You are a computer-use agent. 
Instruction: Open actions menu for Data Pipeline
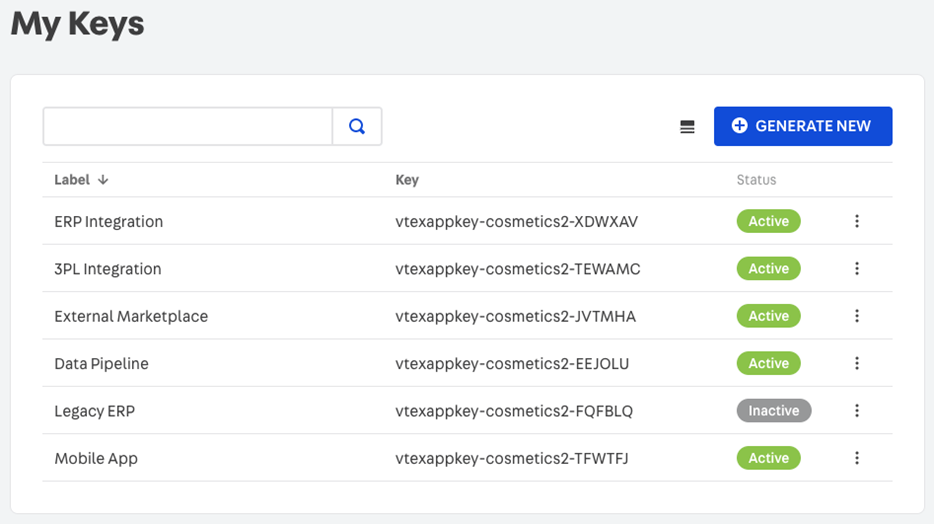857,363
